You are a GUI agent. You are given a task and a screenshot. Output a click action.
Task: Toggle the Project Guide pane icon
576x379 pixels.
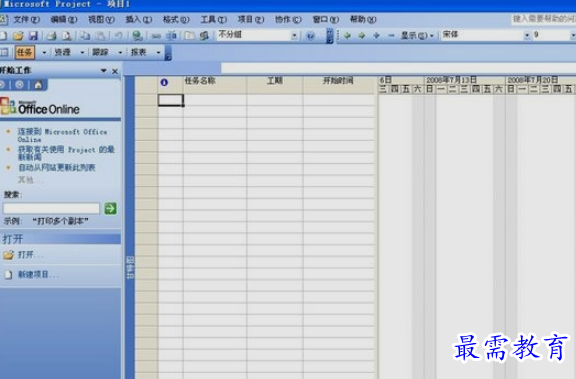point(4,52)
